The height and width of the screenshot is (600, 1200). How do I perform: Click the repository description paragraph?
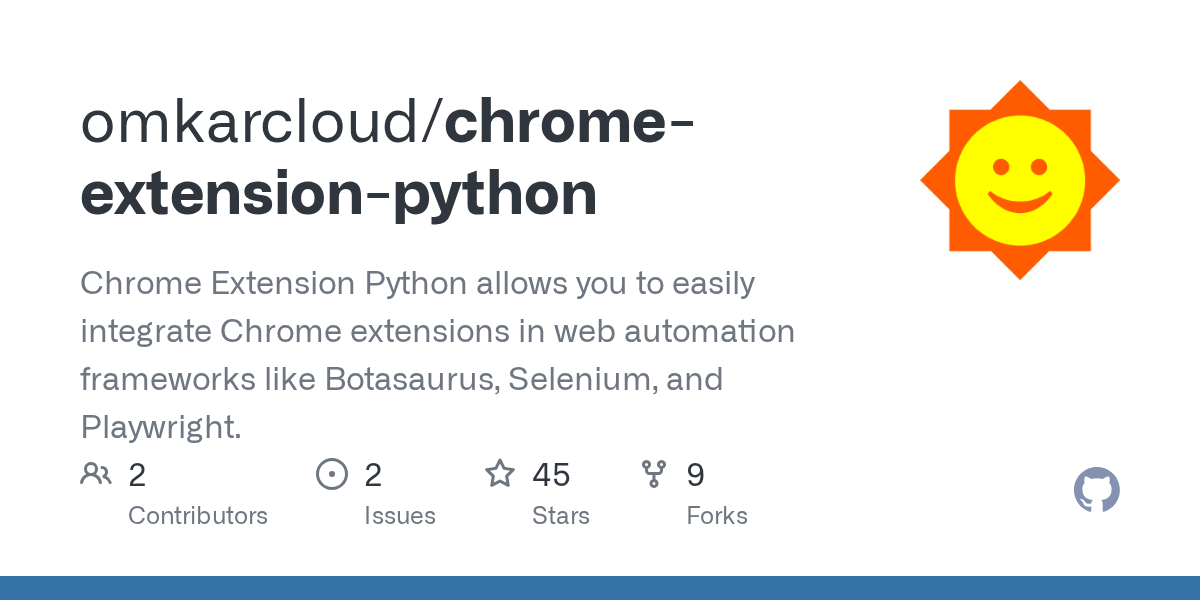437,355
